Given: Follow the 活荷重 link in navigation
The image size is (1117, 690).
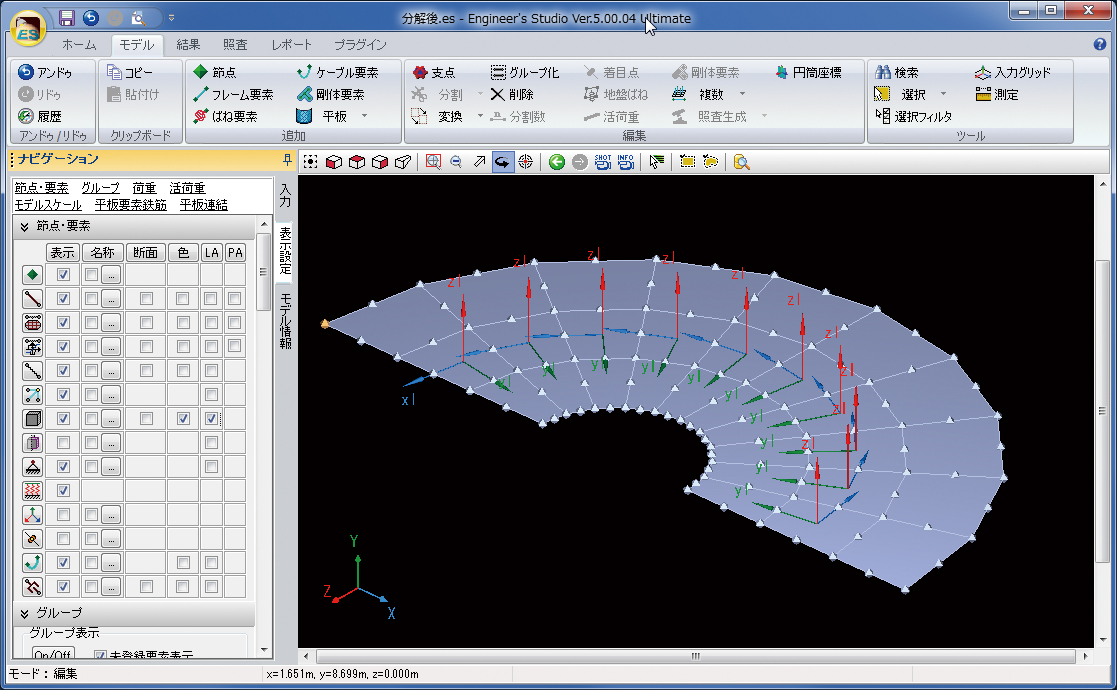Looking at the screenshot, I should pos(187,188).
